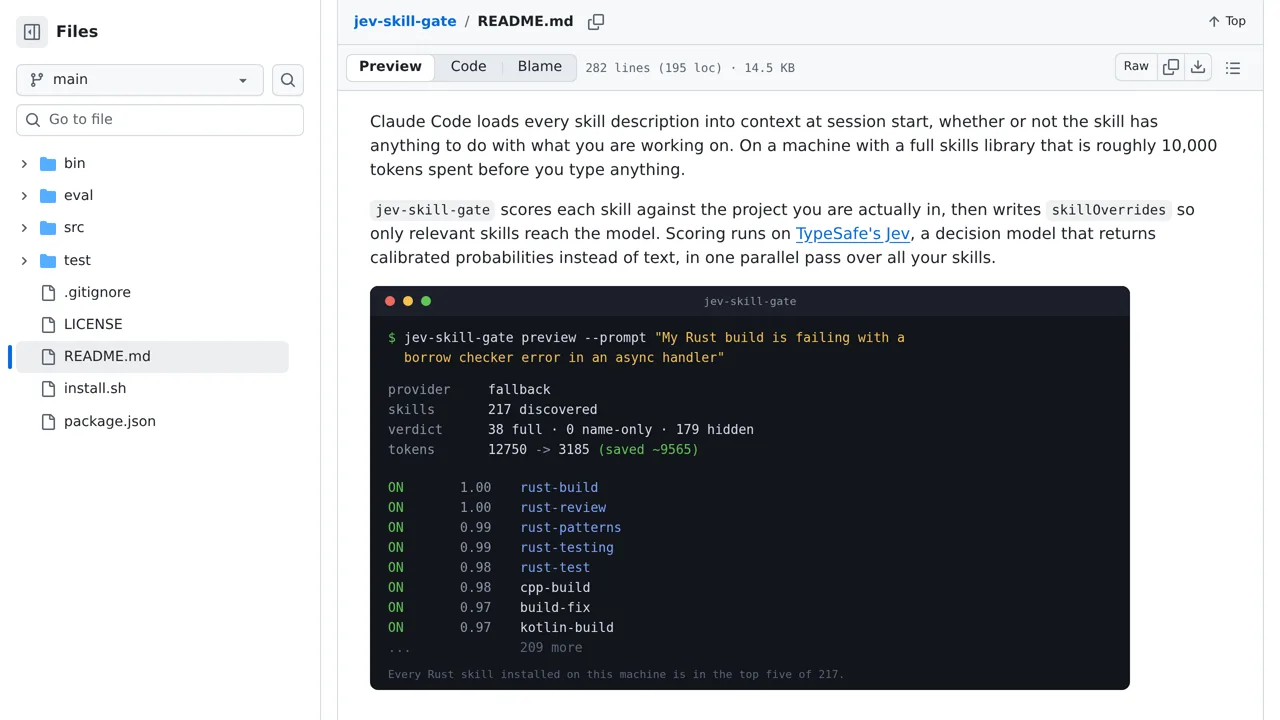This screenshot has width=1280, height=720.
Task: Click the Files panel heading
Action: [77, 32]
